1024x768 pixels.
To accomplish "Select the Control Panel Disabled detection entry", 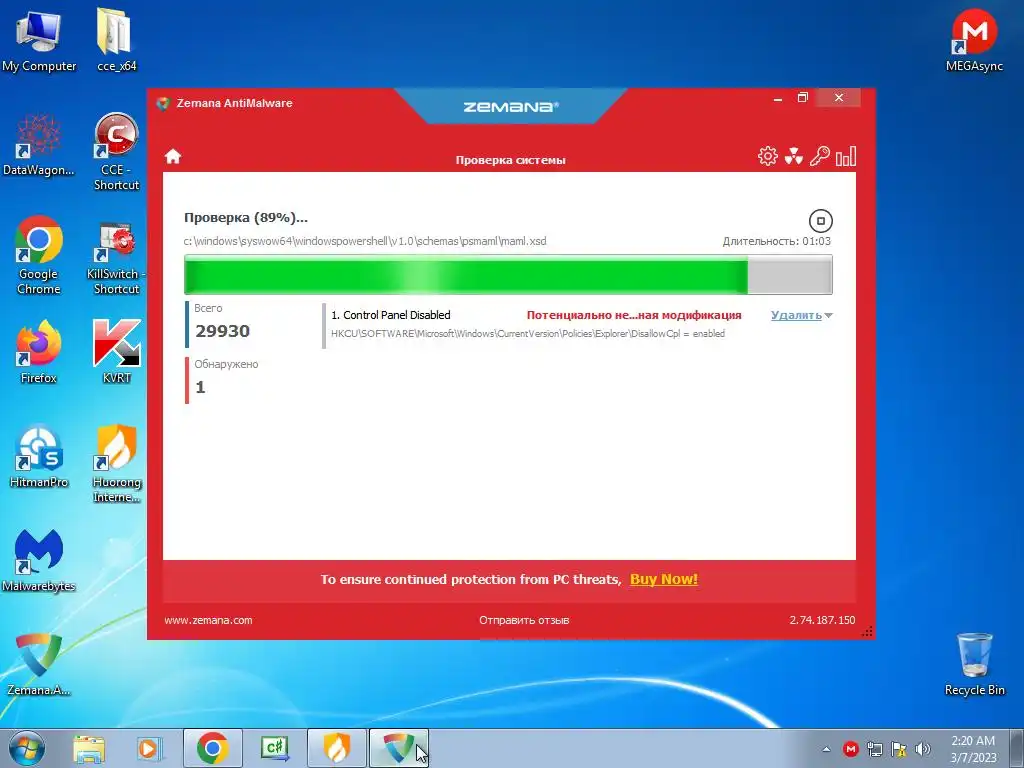I will [577, 324].
